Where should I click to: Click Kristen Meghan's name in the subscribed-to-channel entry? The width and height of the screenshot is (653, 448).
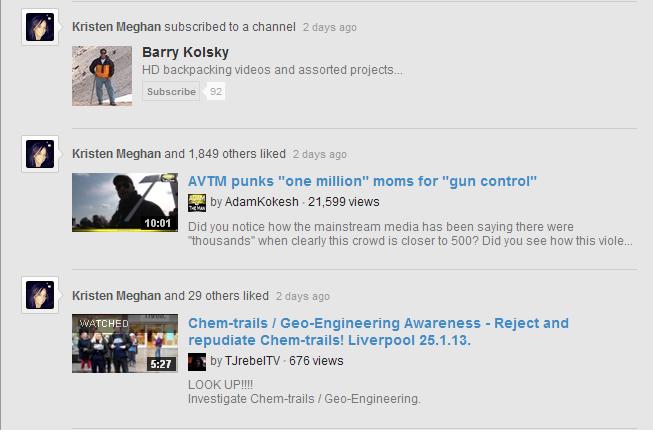[x=116, y=27]
